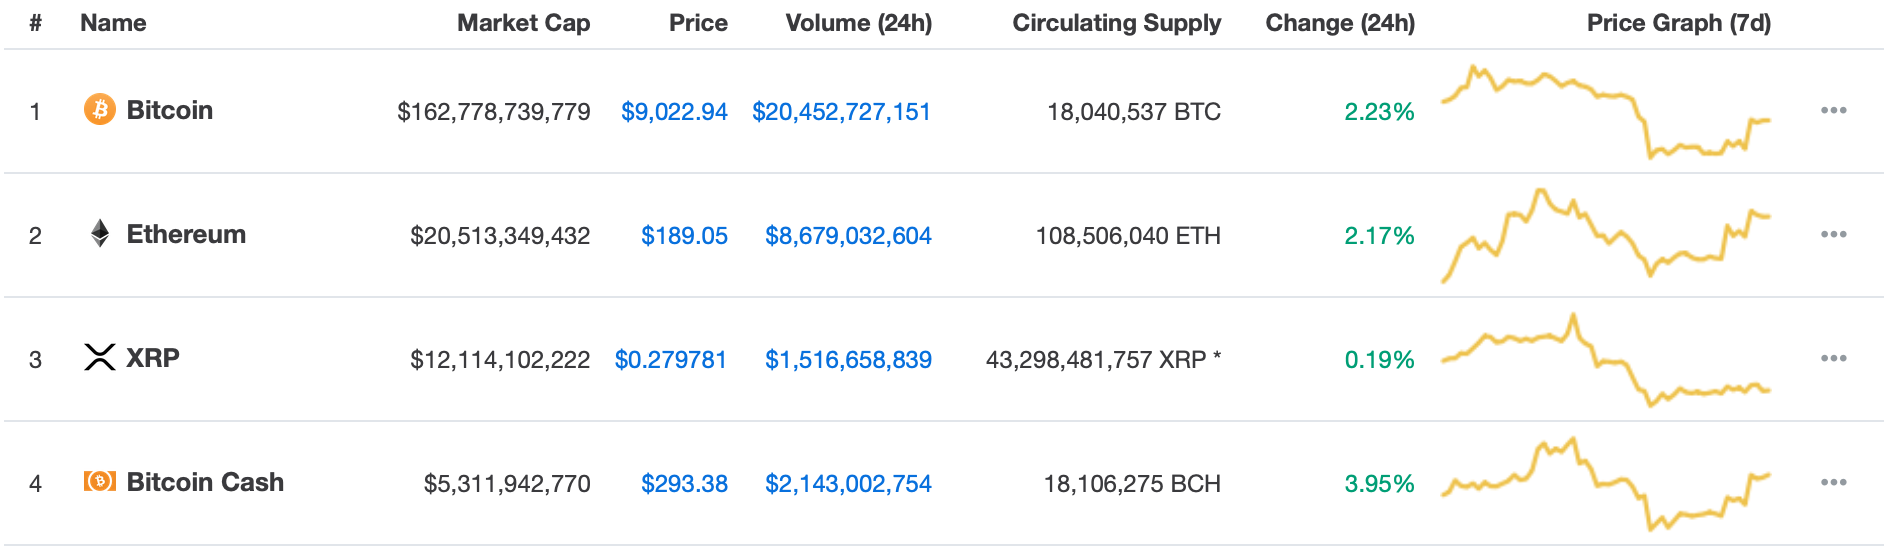The height and width of the screenshot is (554, 1898).
Task: Click the XRP 7-day price graph
Action: tap(1606, 359)
